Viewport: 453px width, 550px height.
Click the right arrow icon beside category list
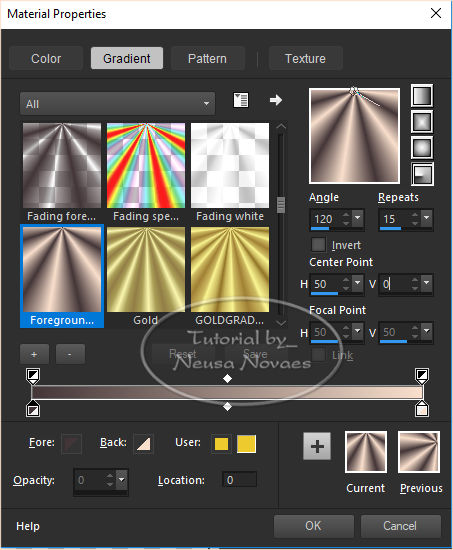click(276, 100)
